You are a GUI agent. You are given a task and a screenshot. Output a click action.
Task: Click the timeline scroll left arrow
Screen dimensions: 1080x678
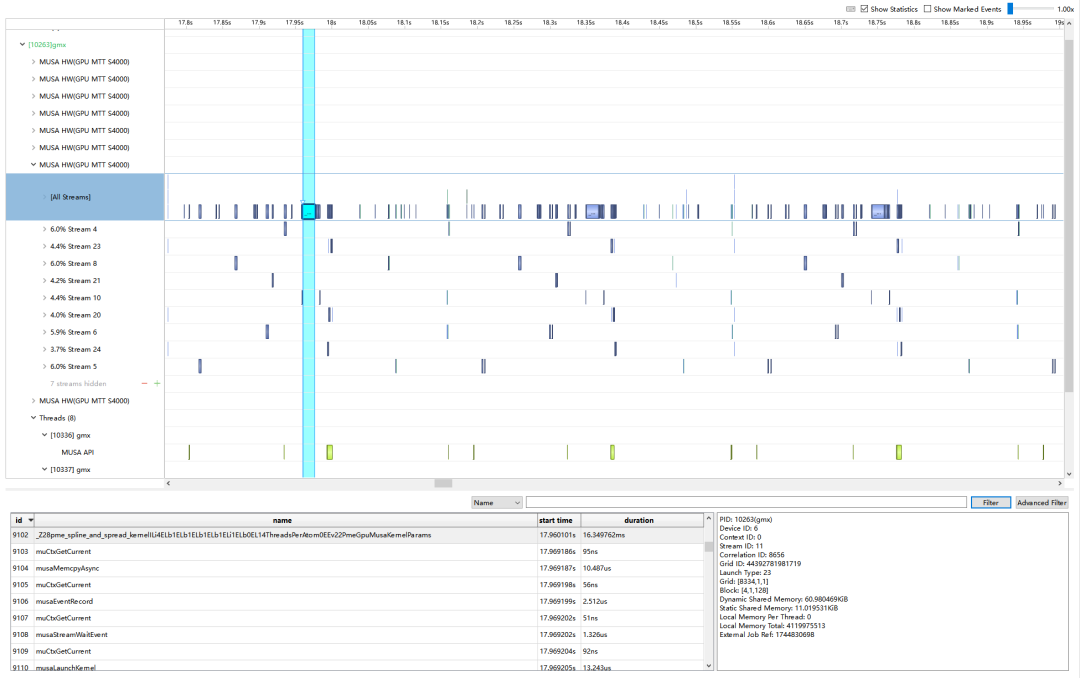tap(169, 483)
